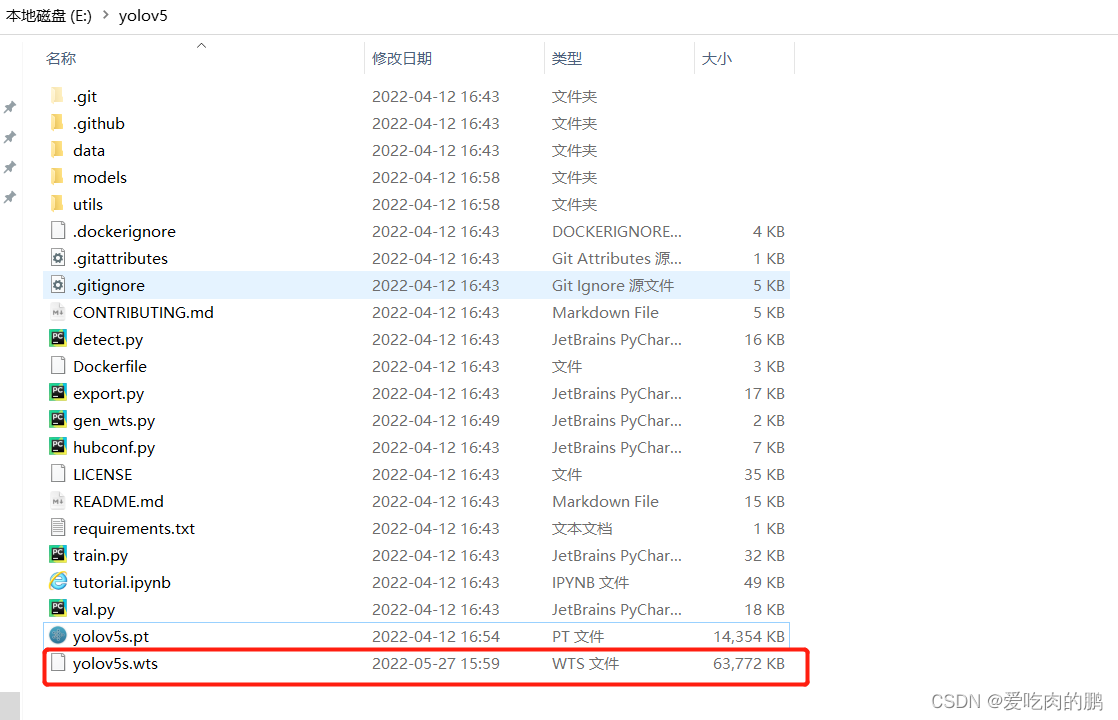The height and width of the screenshot is (720, 1118).
Task: Click the second pin icon in sidebar
Action: coord(10,137)
